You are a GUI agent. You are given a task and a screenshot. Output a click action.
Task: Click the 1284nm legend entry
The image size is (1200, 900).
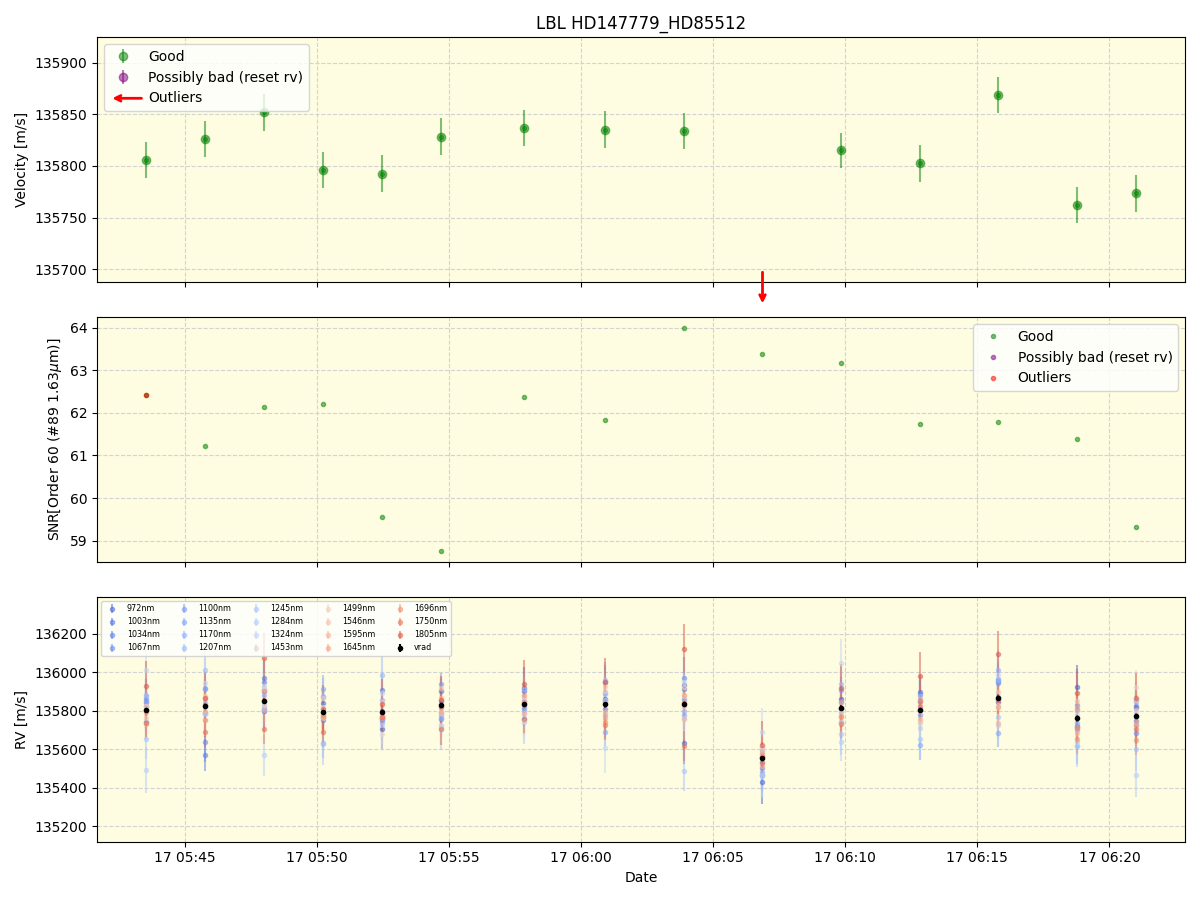pos(278,621)
